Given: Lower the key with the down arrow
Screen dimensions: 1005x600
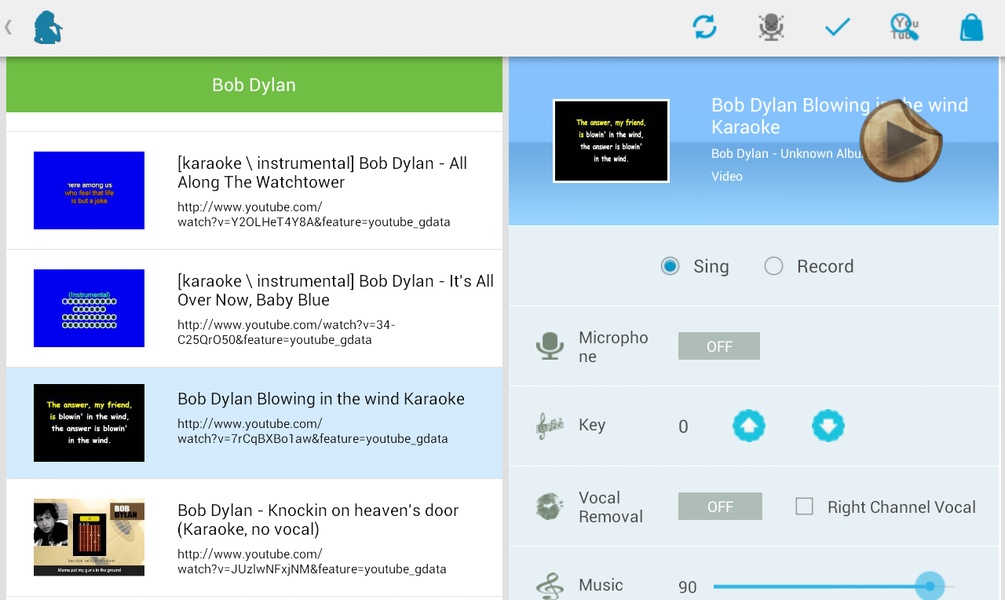Looking at the screenshot, I should 828,426.
